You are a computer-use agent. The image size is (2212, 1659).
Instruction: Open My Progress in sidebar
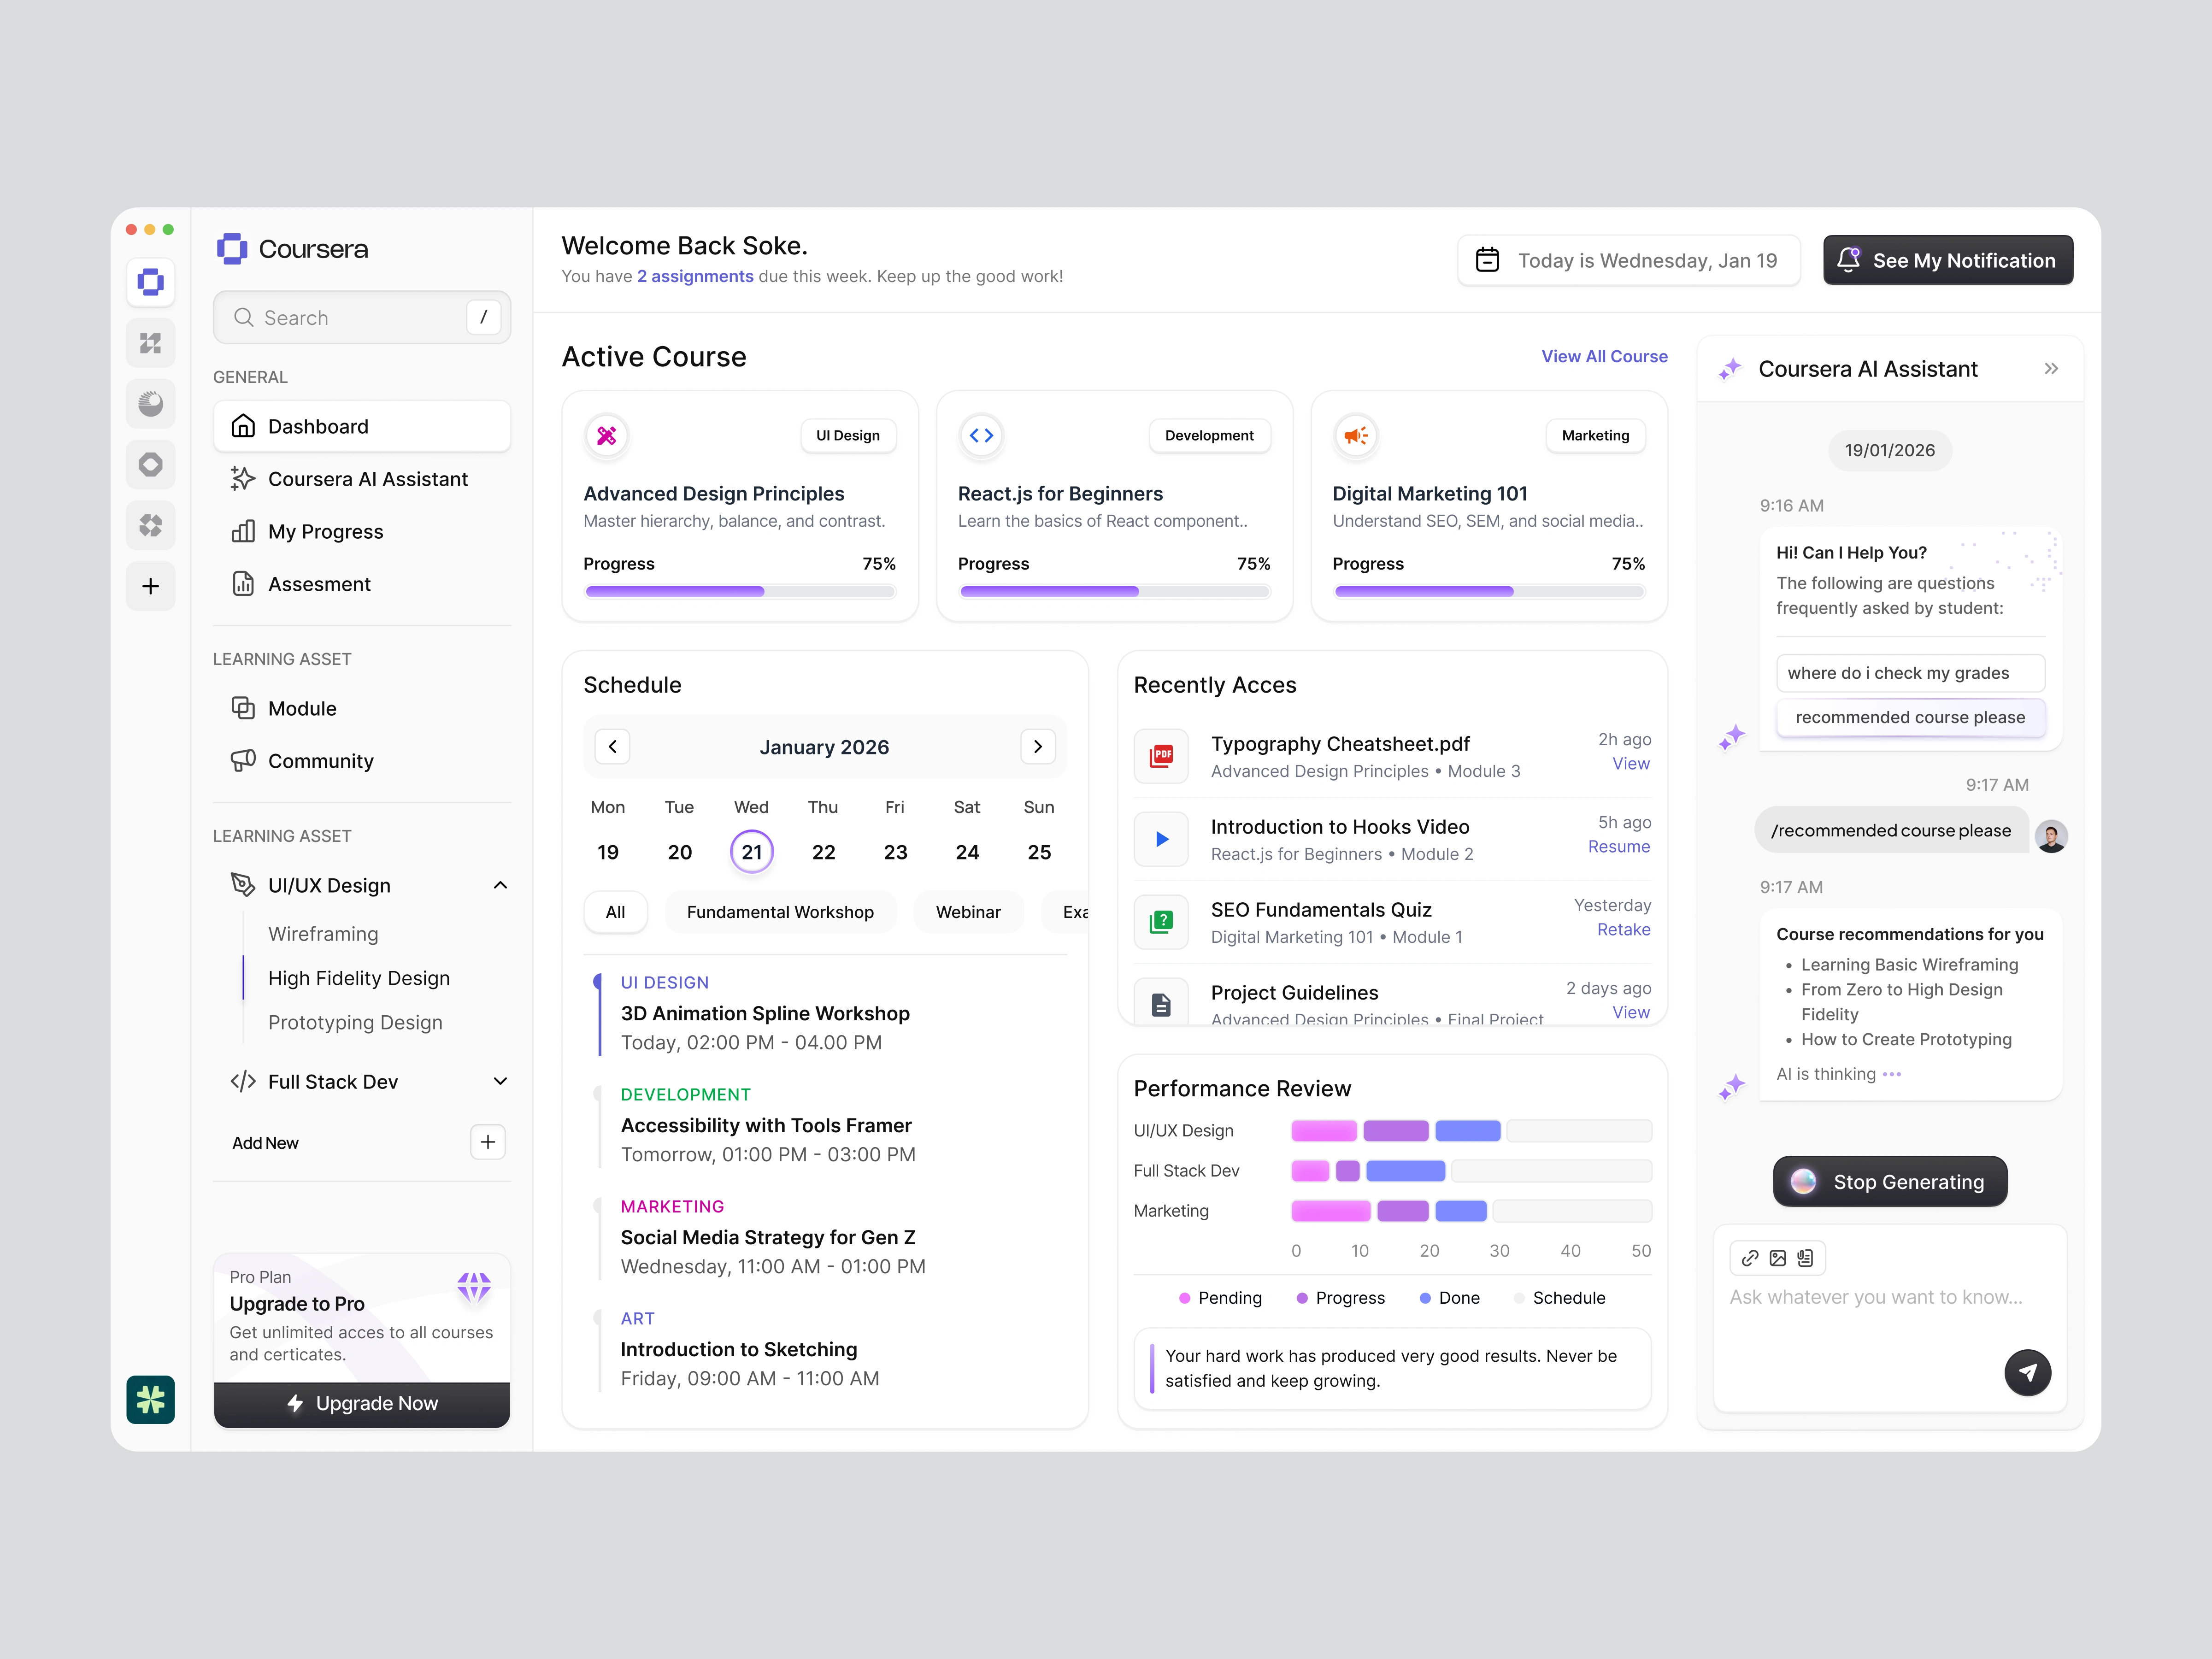(x=325, y=532)
